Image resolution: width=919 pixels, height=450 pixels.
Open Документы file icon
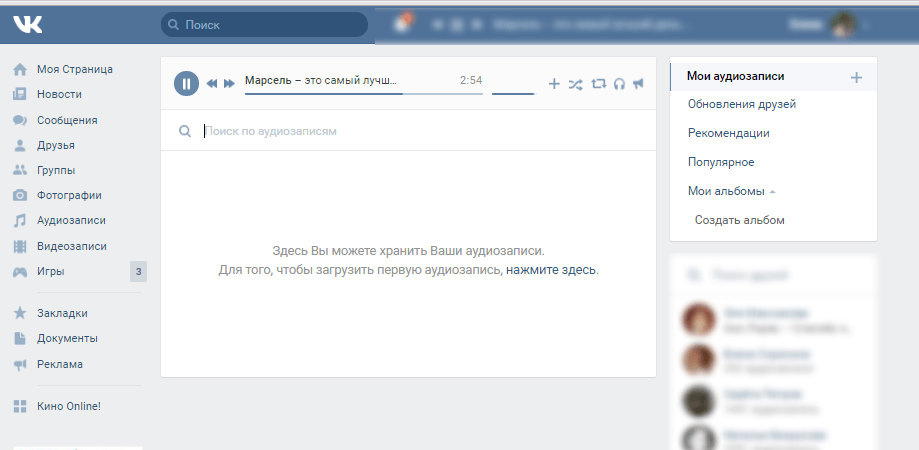[20, 339]
